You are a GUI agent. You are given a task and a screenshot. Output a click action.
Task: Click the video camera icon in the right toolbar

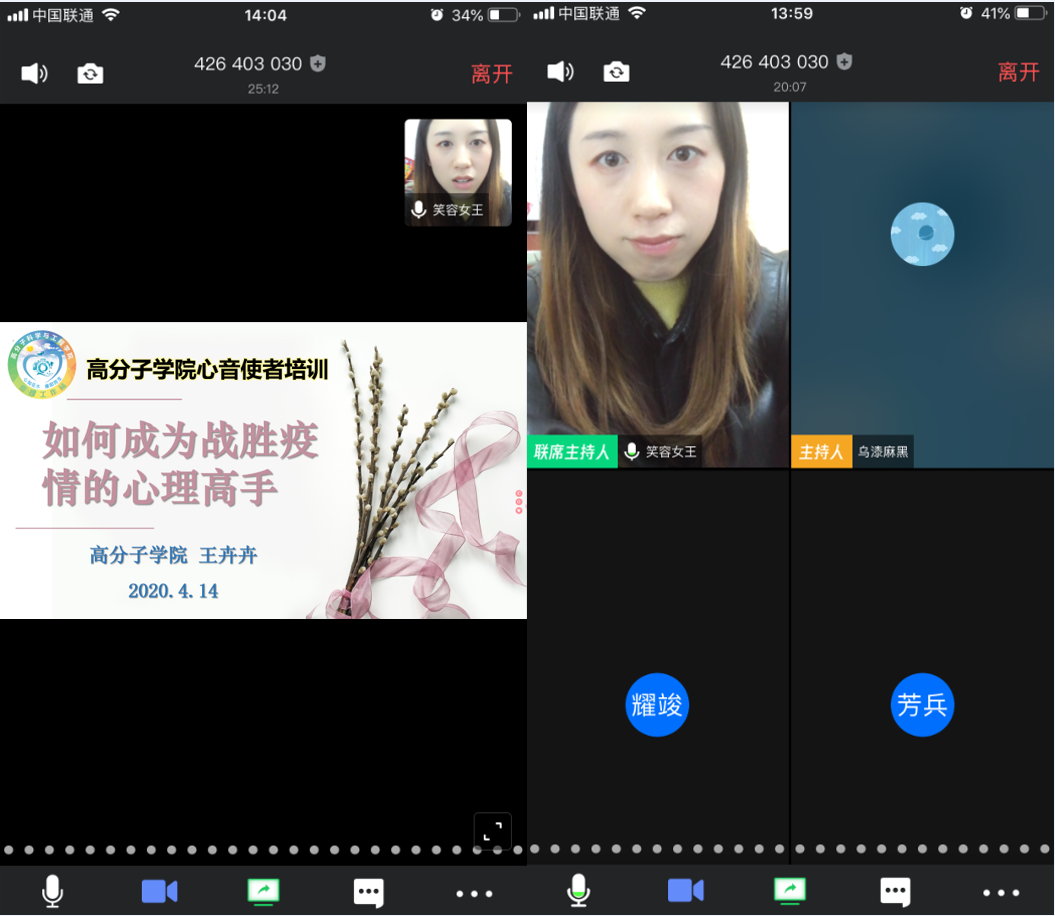[x=685, y=890]
